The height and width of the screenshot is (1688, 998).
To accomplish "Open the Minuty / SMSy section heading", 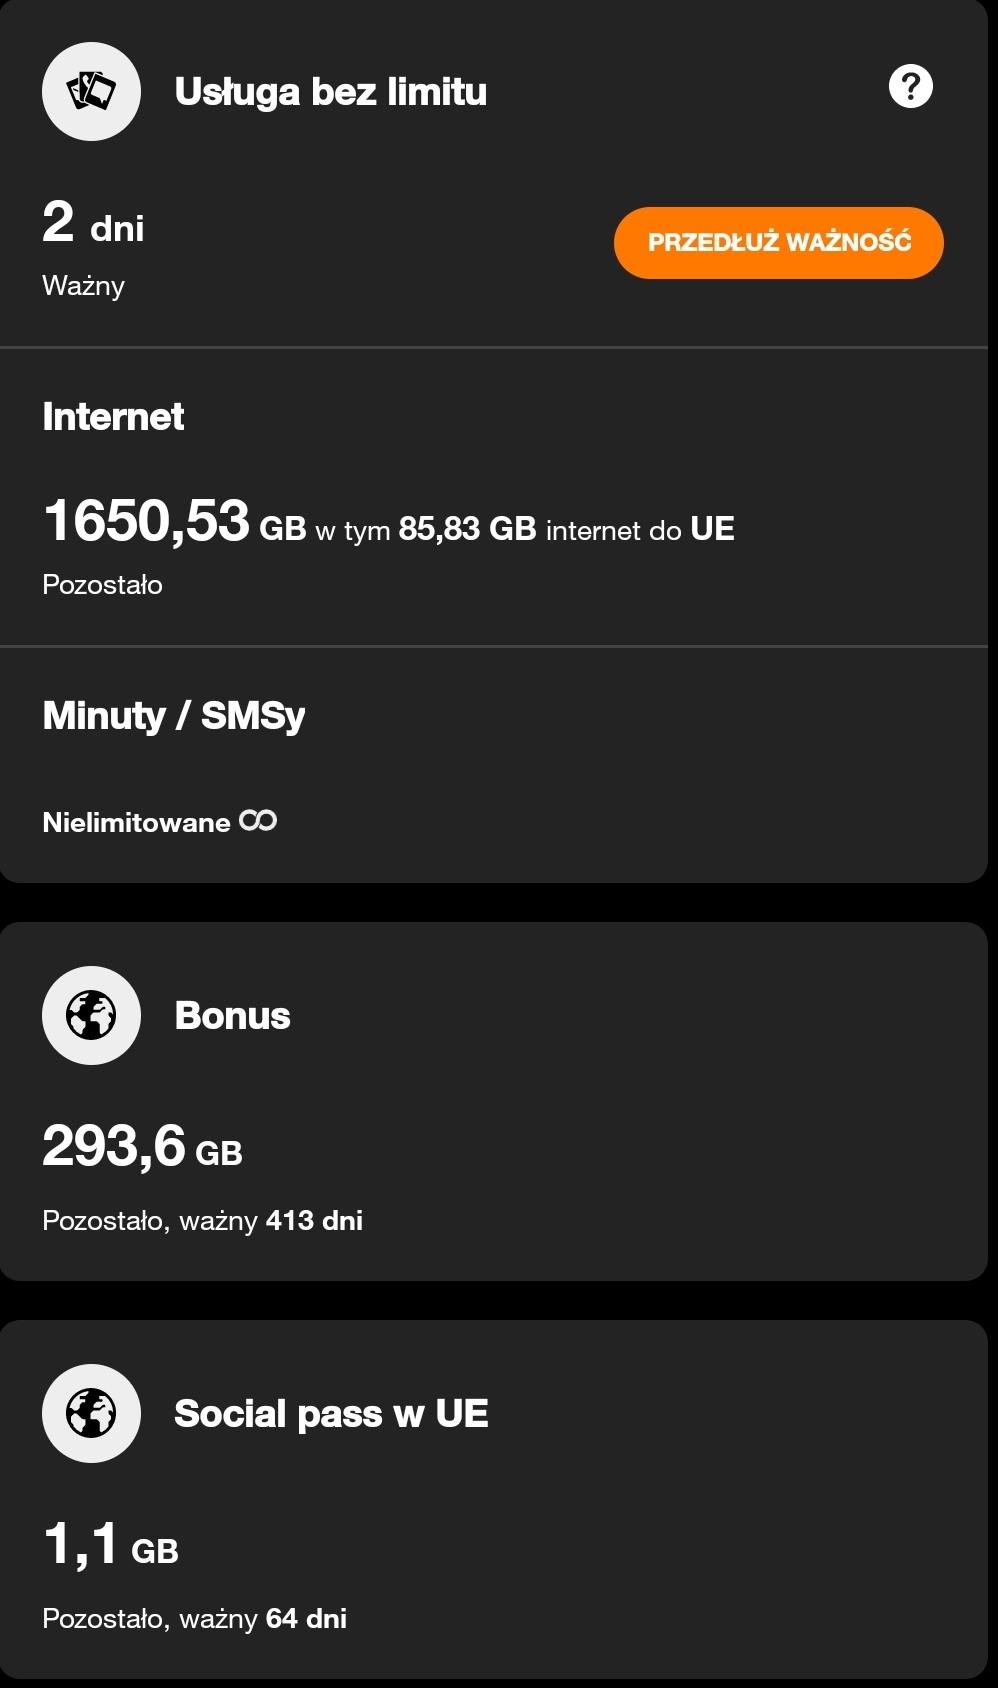I will click(x=173, y=716).
